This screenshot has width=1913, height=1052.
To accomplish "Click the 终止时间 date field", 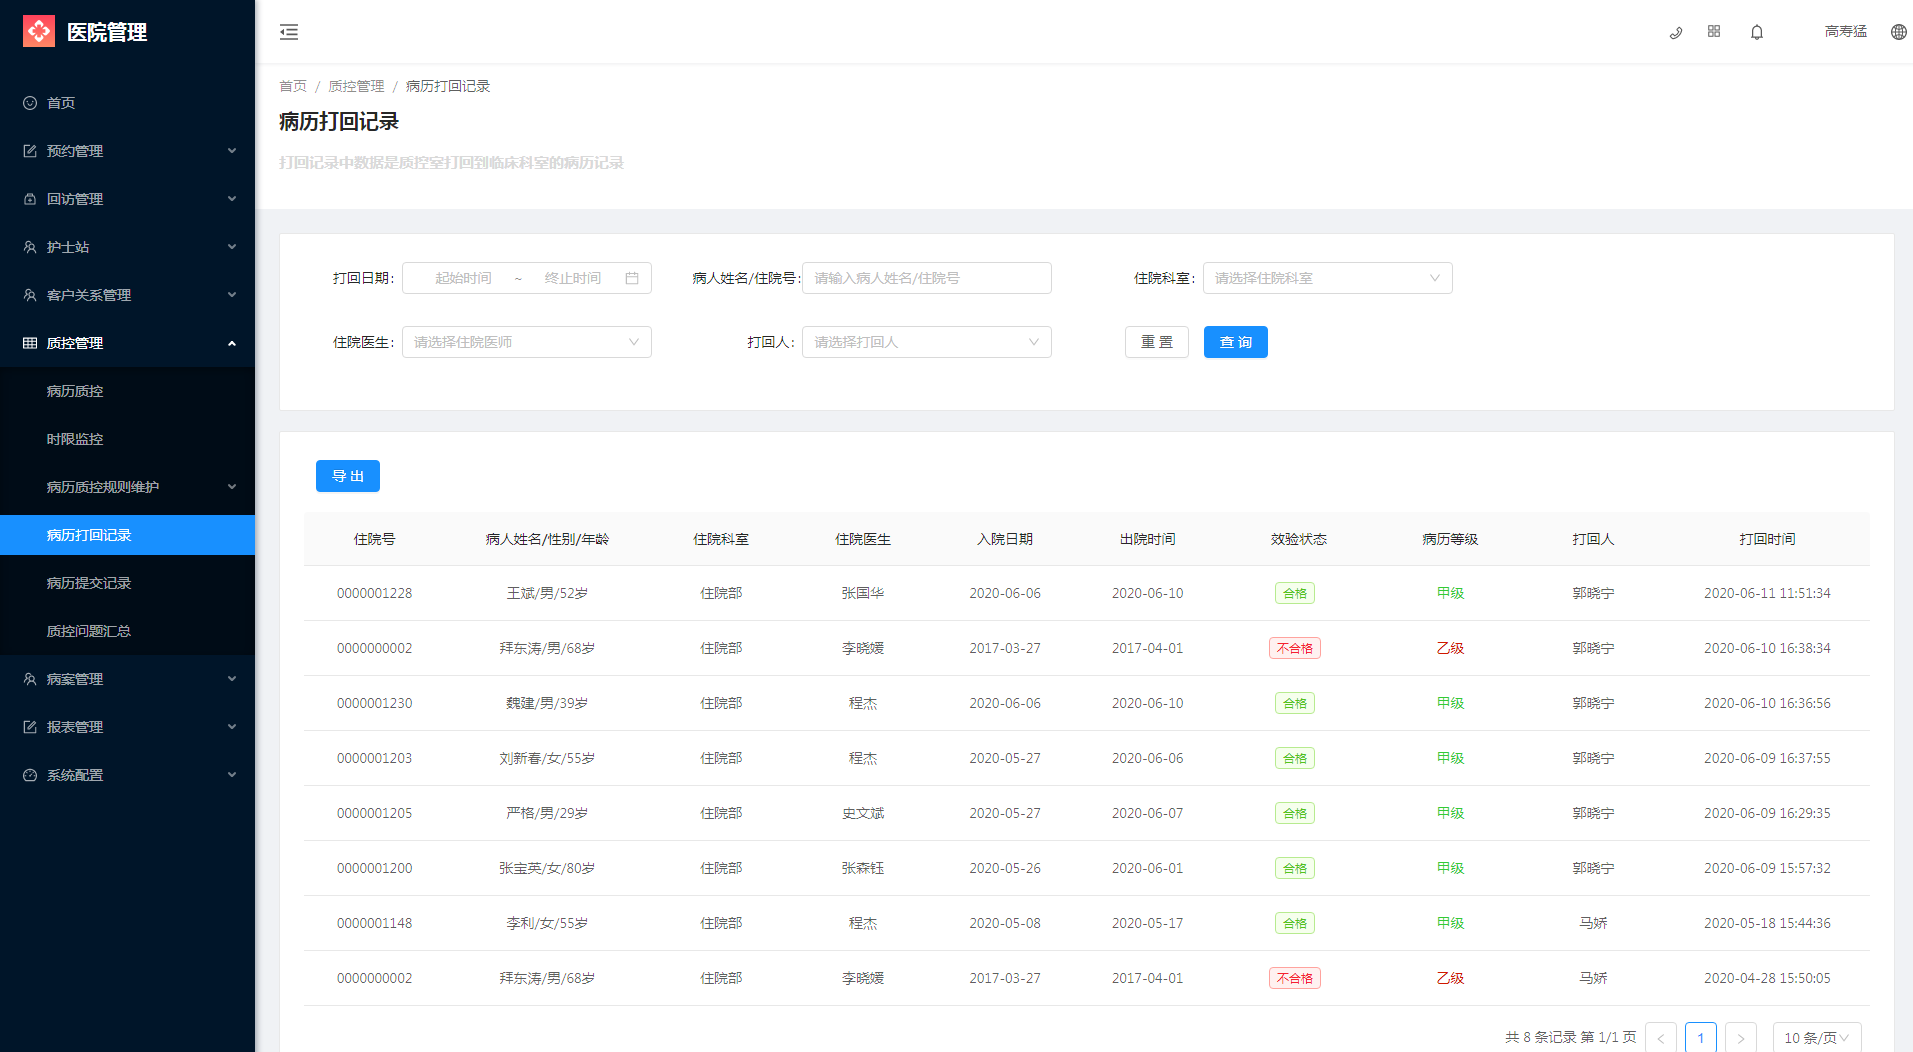I will tap(573, 278).
